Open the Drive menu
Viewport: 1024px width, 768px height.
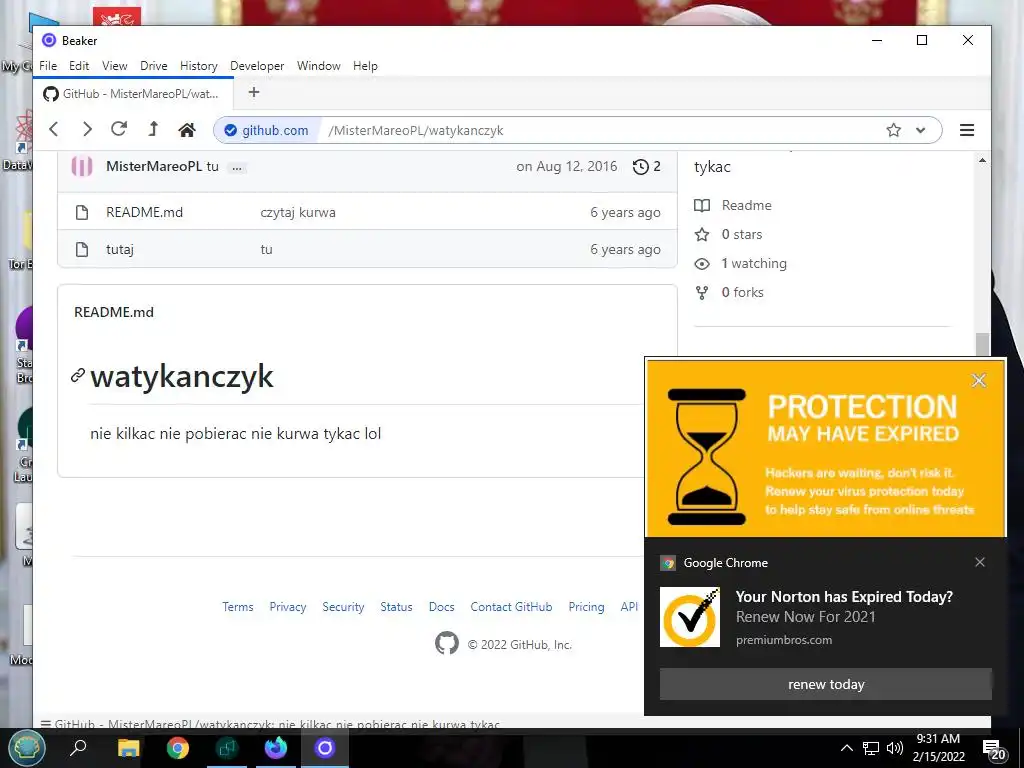(x=153, y=66)
